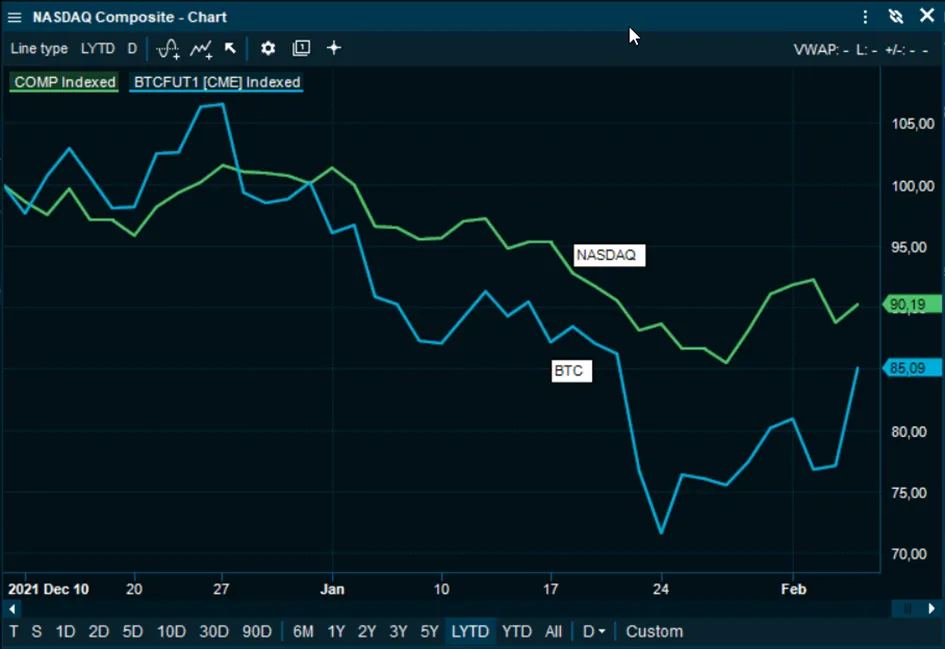The width and height of the screenshot is (945, 649).
Task: Click the blue 85,09 price marker
Action: click(x=912, y=368)
